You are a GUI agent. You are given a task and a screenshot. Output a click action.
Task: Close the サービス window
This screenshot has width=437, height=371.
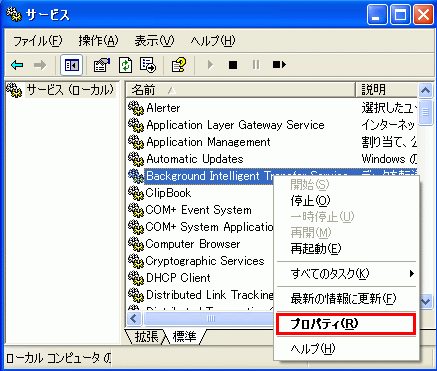pyautogui.click(x=423, y=15)
